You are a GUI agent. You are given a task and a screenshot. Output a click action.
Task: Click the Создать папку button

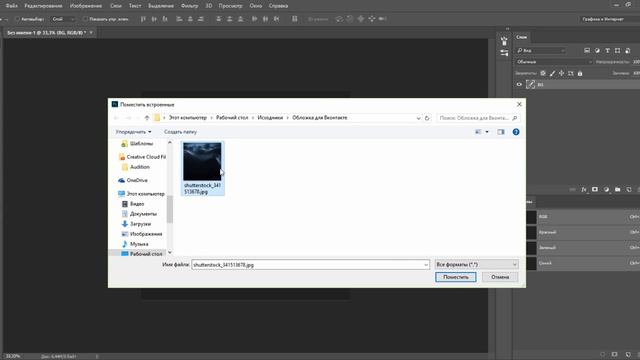180,132
